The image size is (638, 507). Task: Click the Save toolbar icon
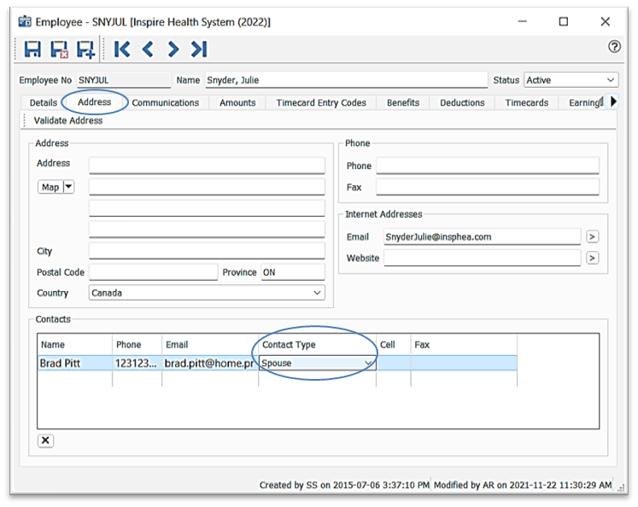33,49
